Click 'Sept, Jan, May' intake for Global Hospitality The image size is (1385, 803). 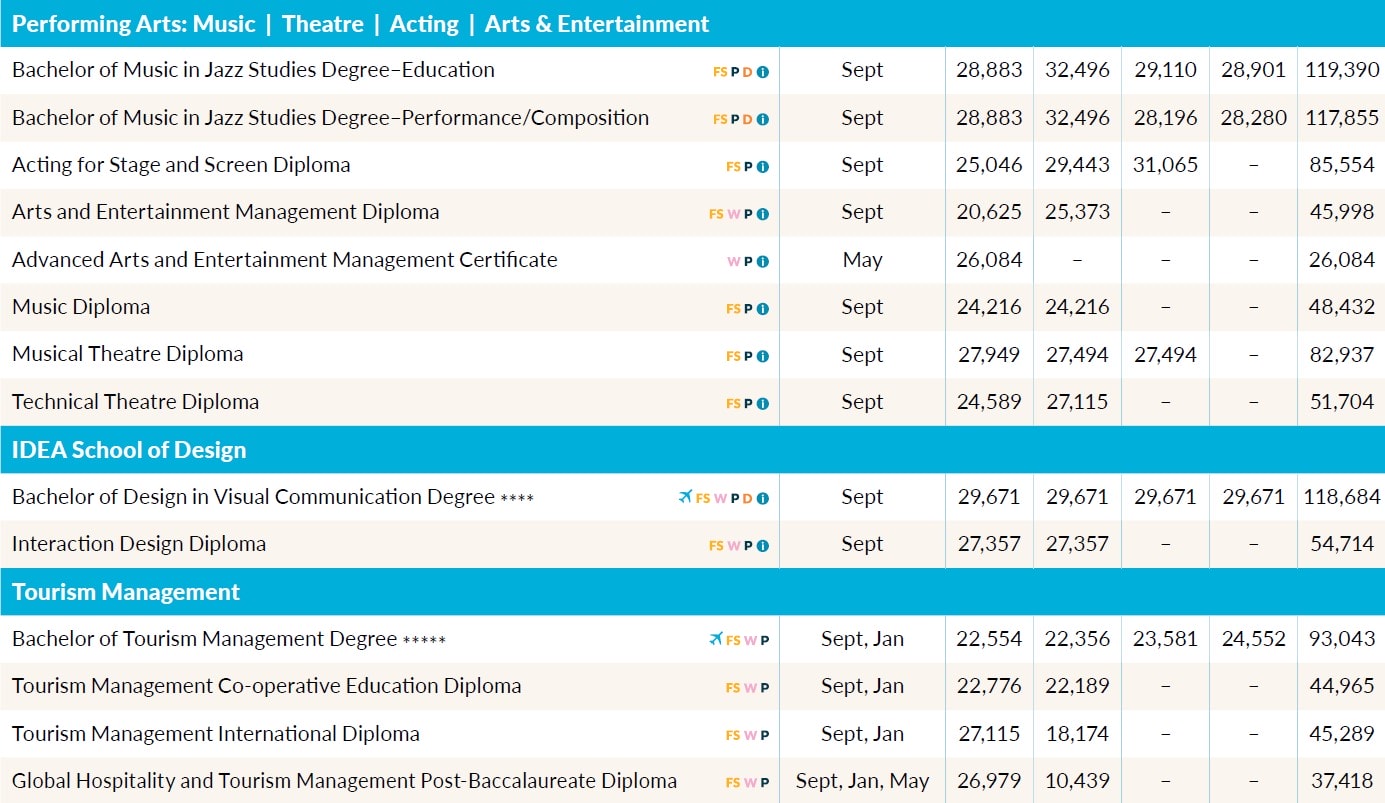click(x=862, y=781)
